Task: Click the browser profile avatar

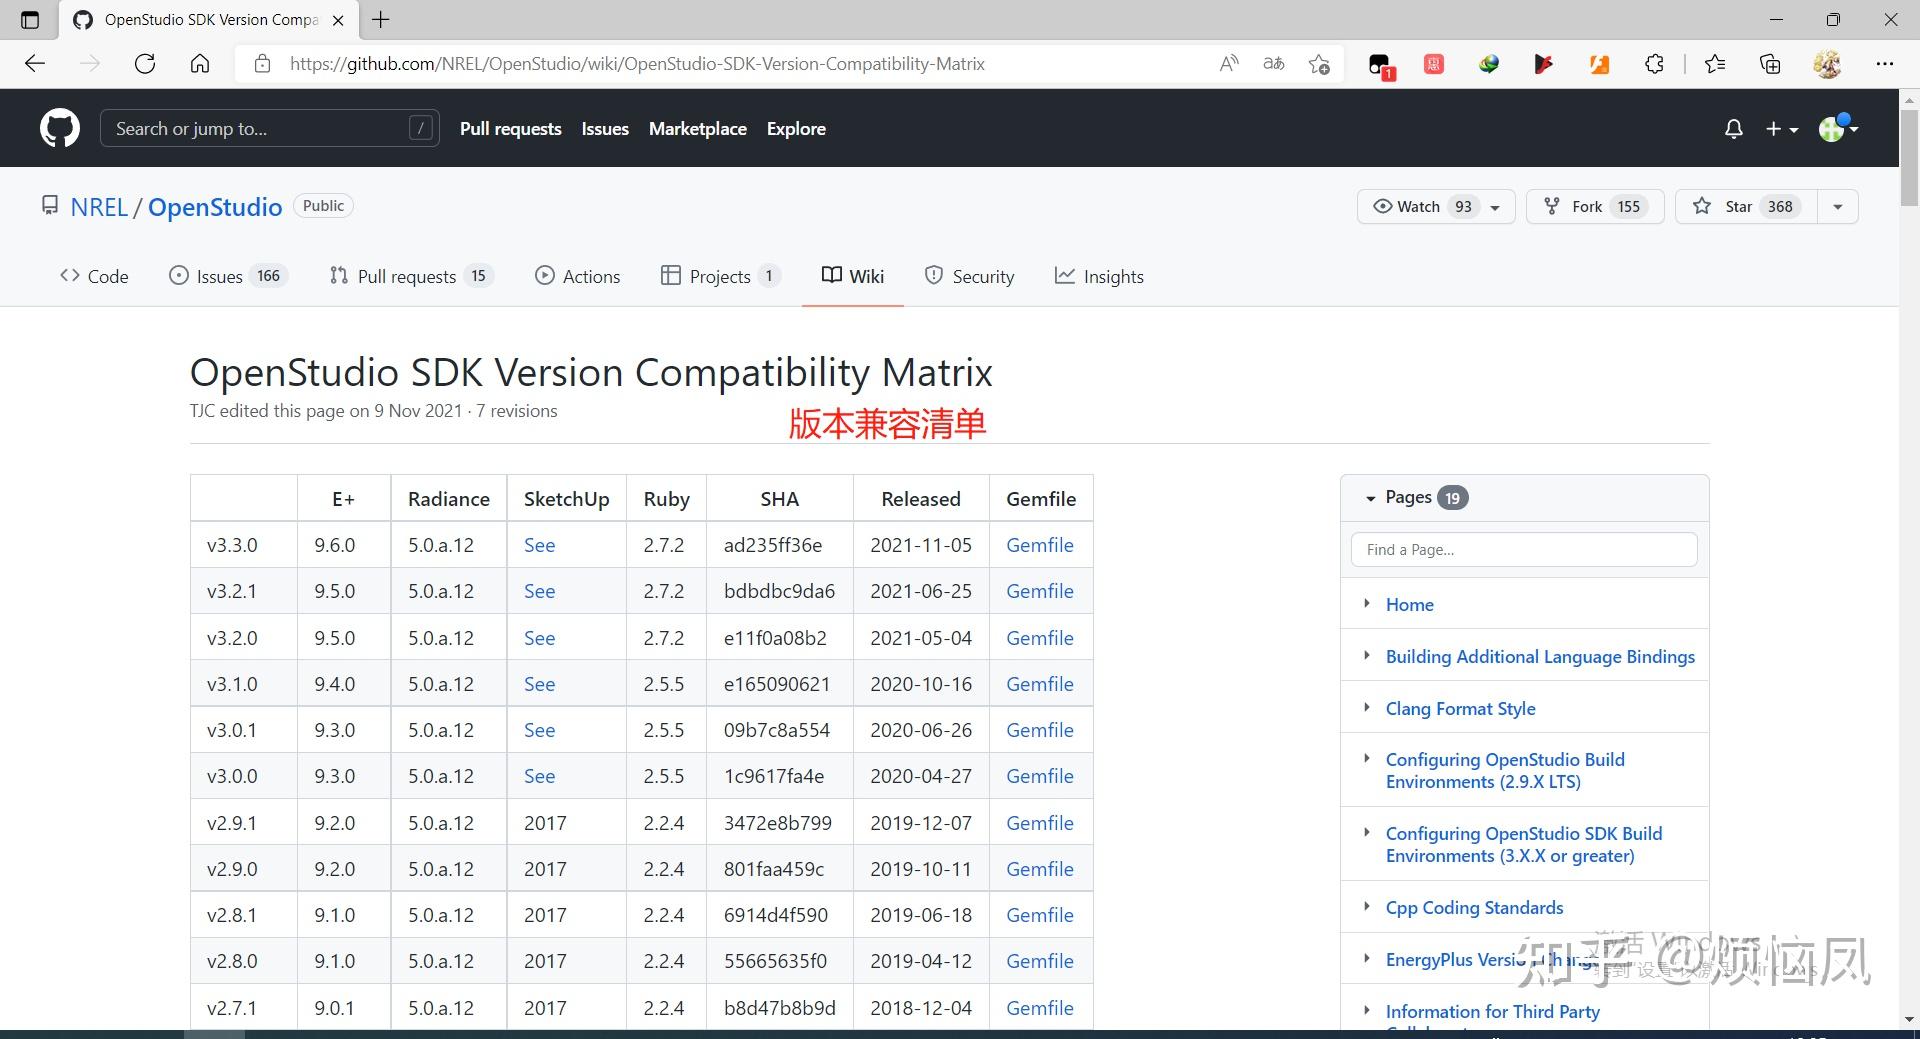Action: point(1828,64)
